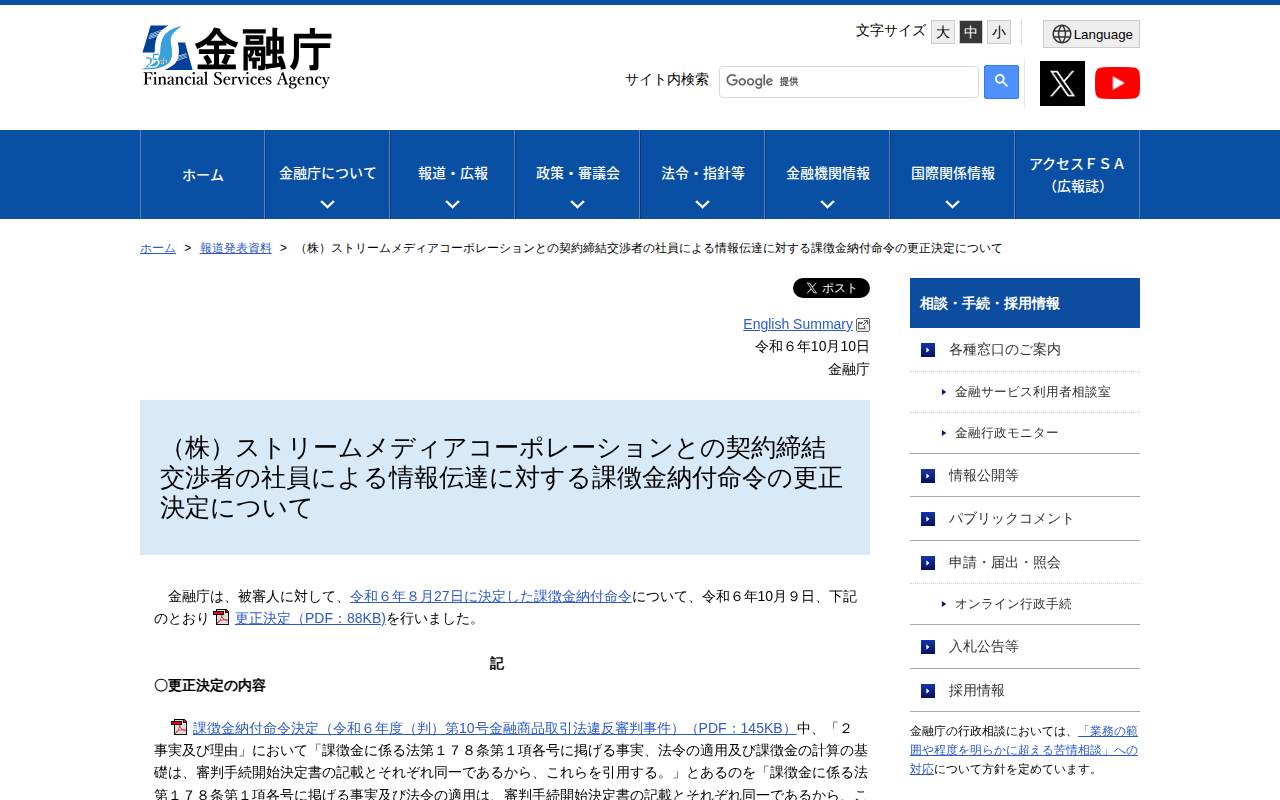Screen dimensions: 1280x800
Task: Expand the 法令・指針等 menu chevron
Action: (702, 204)
